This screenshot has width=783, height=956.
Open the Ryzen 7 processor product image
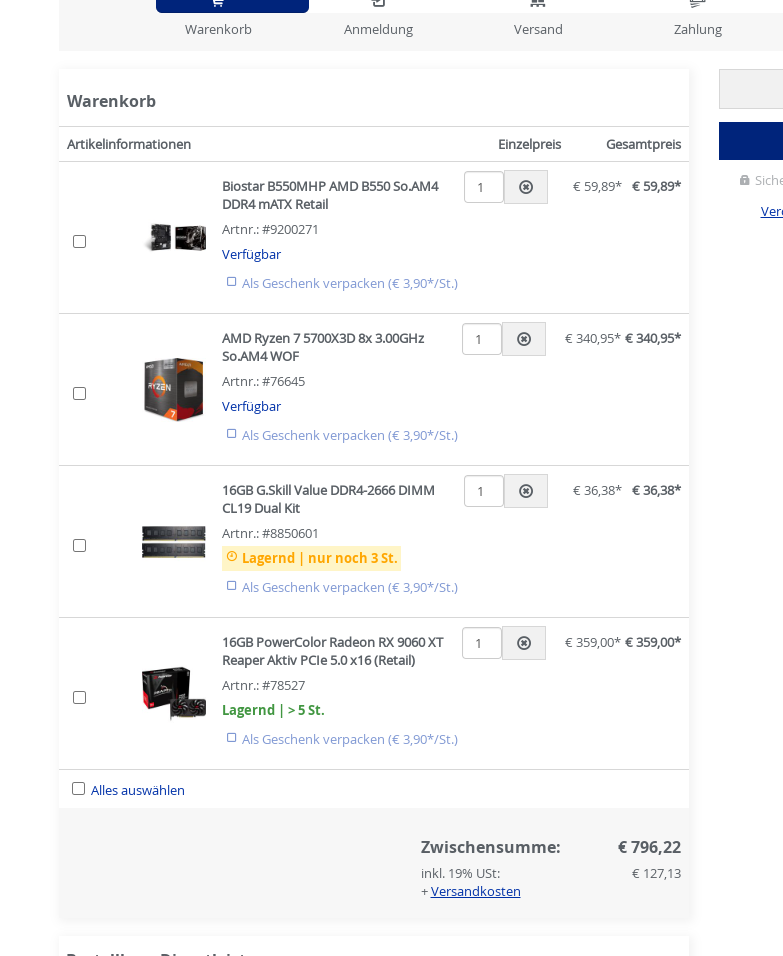[174, 389]
